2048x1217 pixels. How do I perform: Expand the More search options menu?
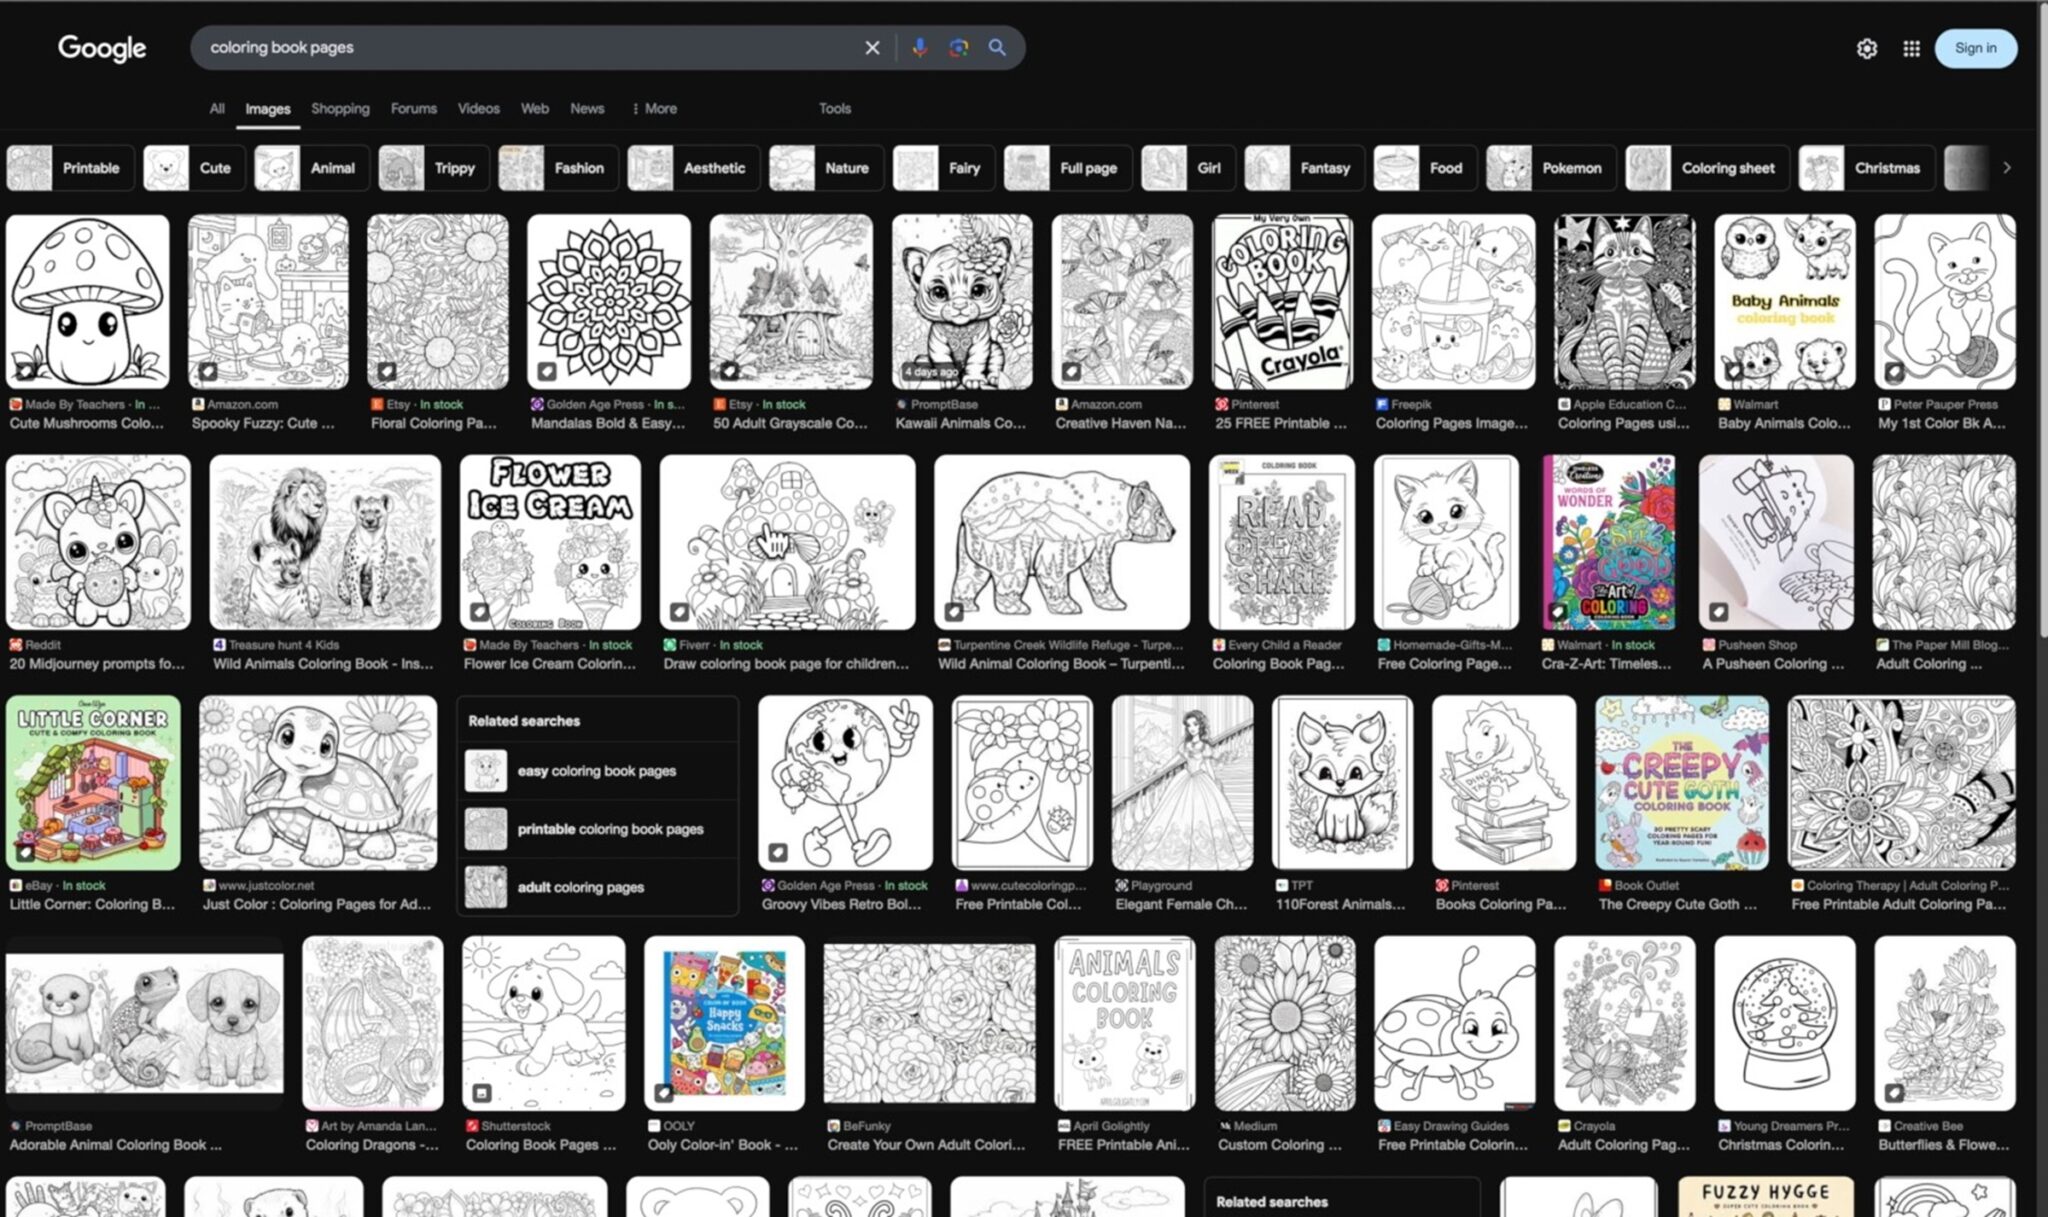(x=654, y=108)
